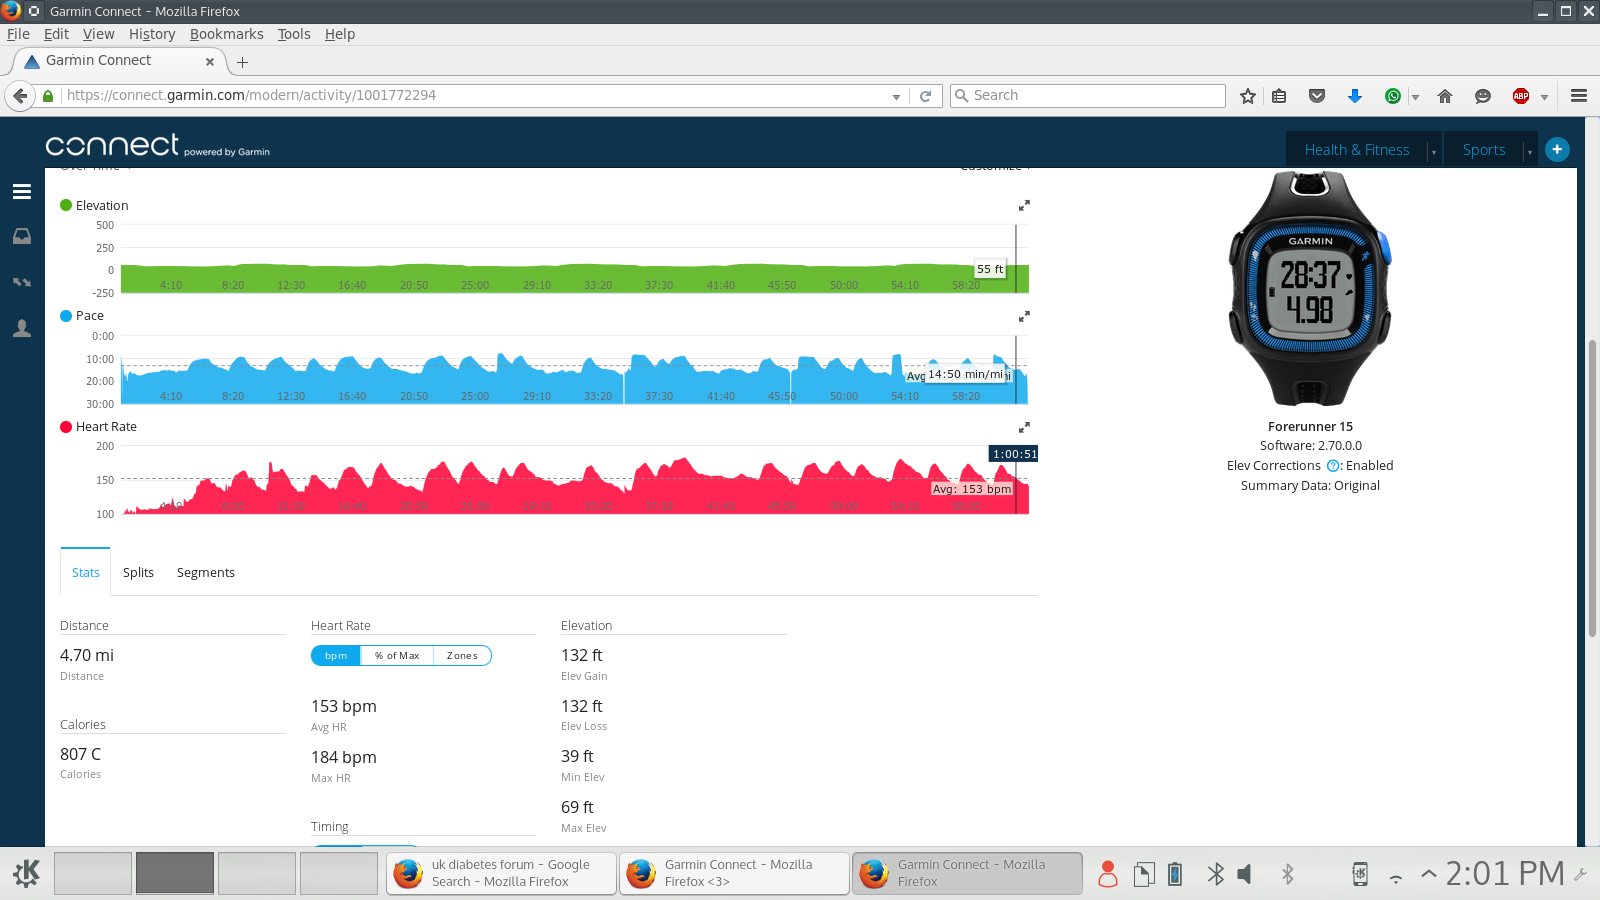Click the site security padlock icon
The image size is (1600, 900).
(48, 96)
